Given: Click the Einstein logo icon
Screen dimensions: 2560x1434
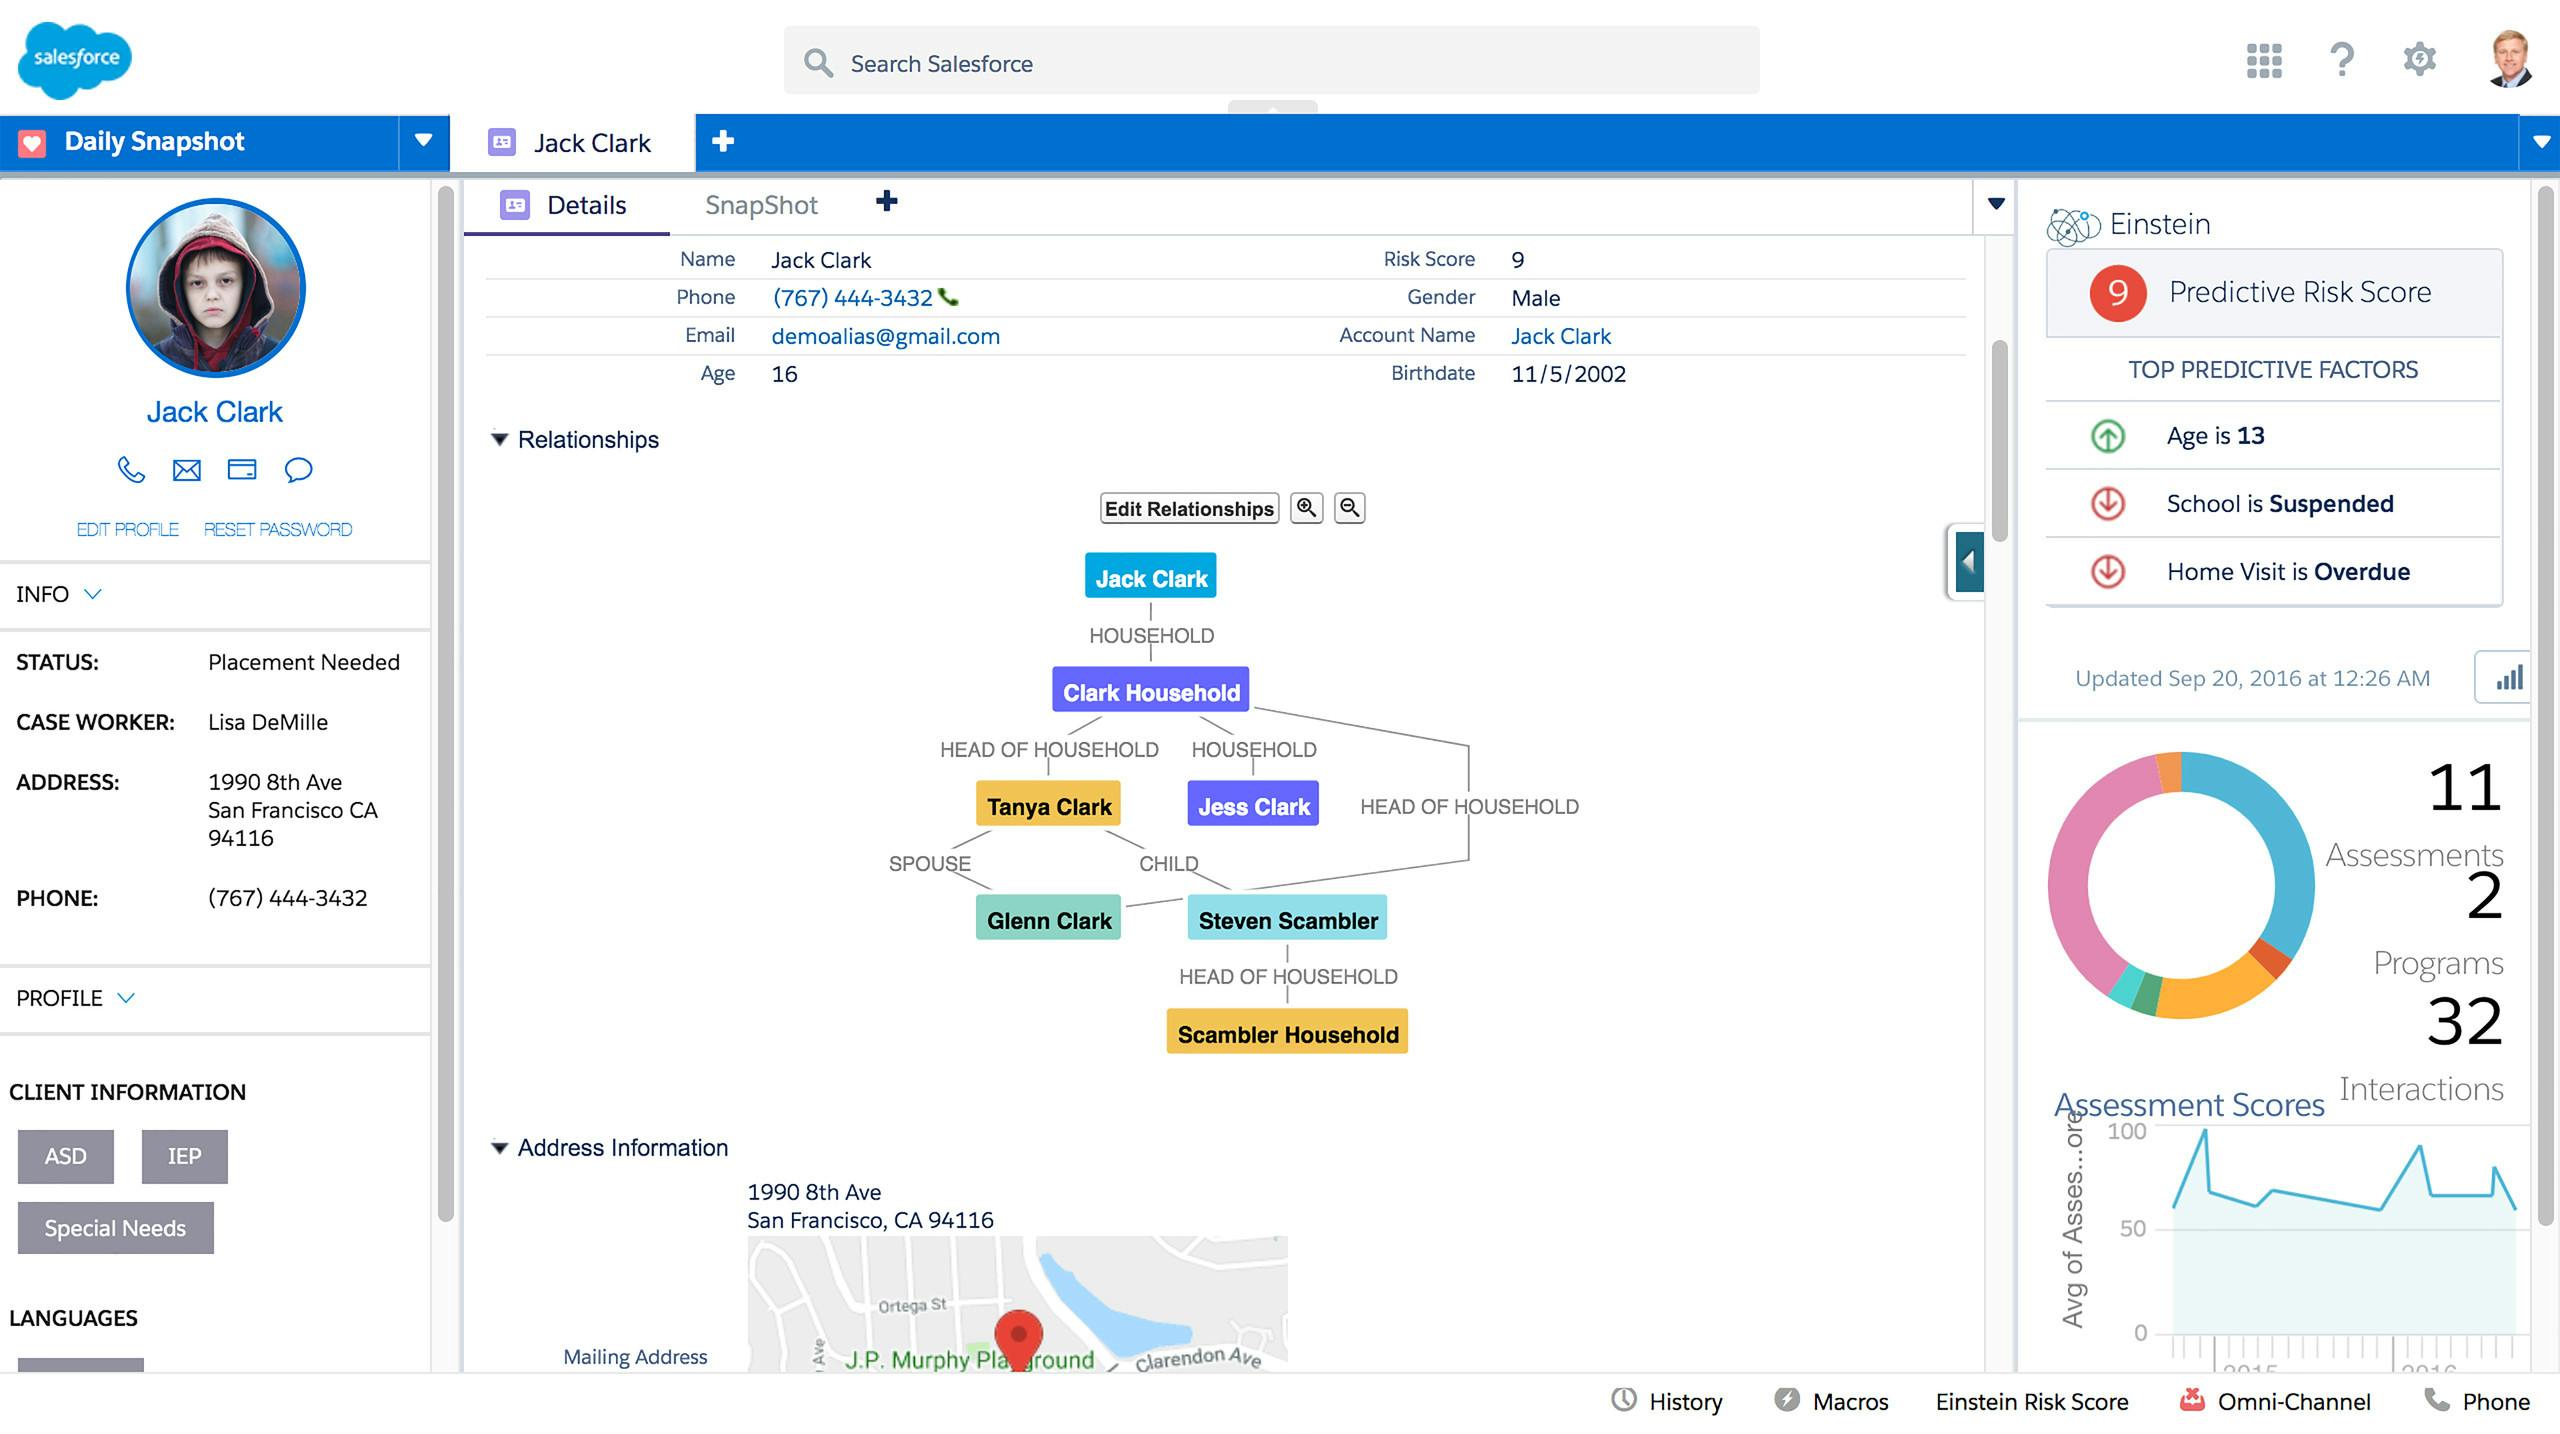Looking at the screenshot, I should pyautogui.click(x=2073, y=225).
